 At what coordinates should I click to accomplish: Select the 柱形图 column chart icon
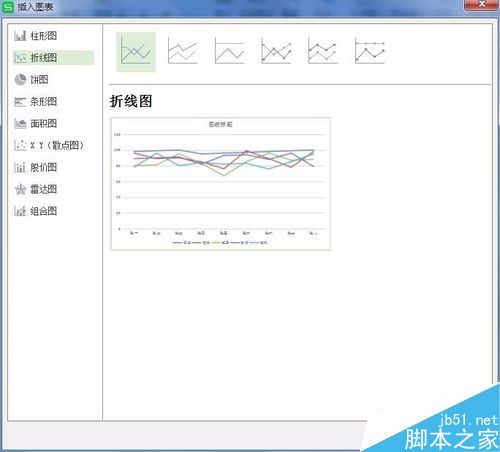[20, 36]
